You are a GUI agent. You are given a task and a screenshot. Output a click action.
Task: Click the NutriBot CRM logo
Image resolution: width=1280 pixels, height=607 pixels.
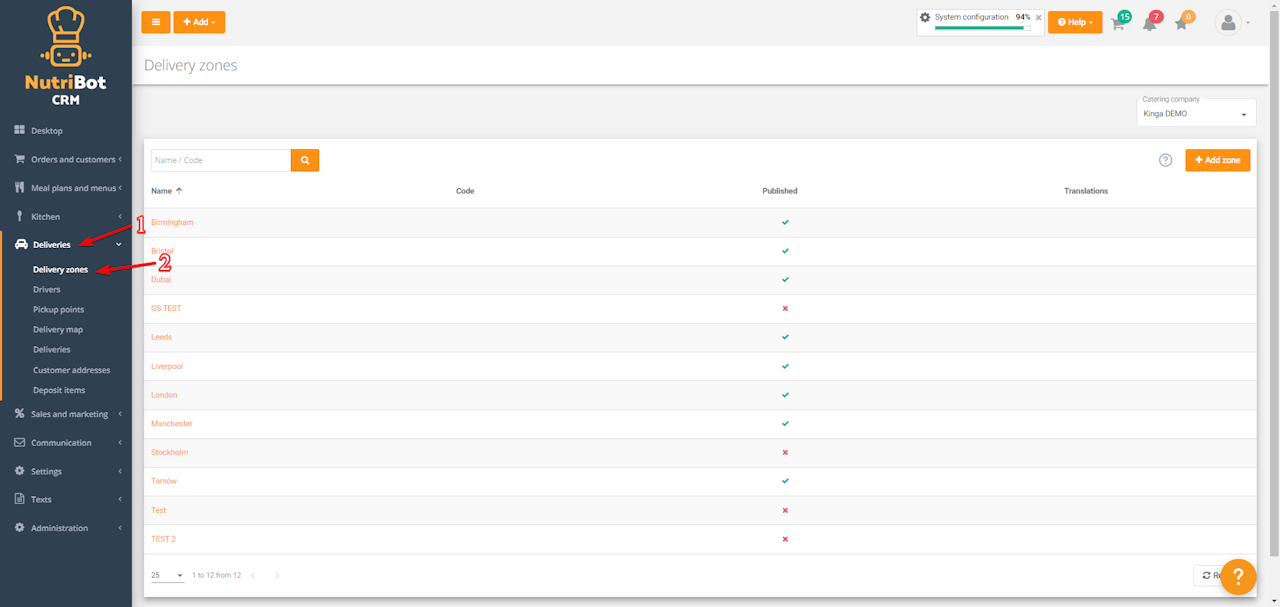tap(66, 56)
